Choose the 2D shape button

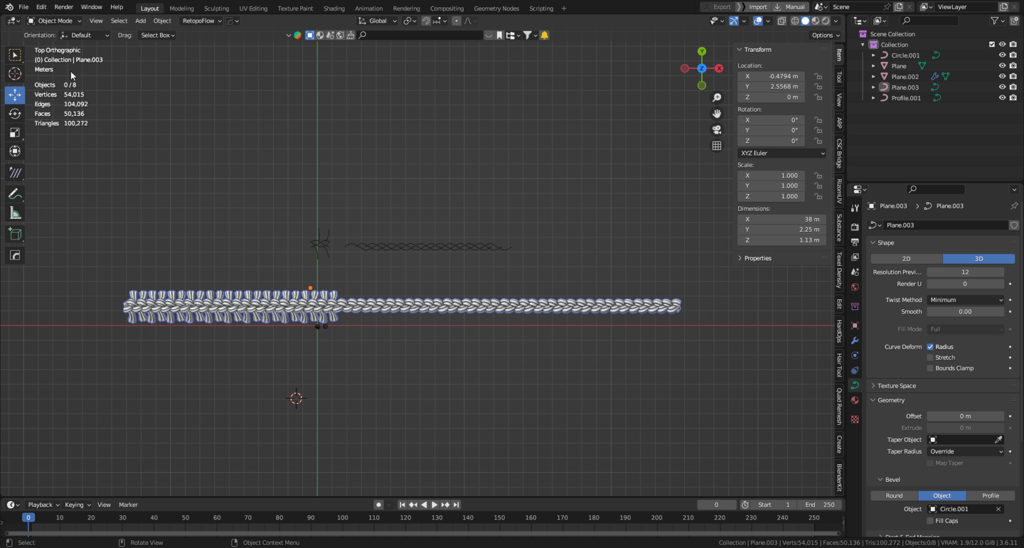point(906,259)
